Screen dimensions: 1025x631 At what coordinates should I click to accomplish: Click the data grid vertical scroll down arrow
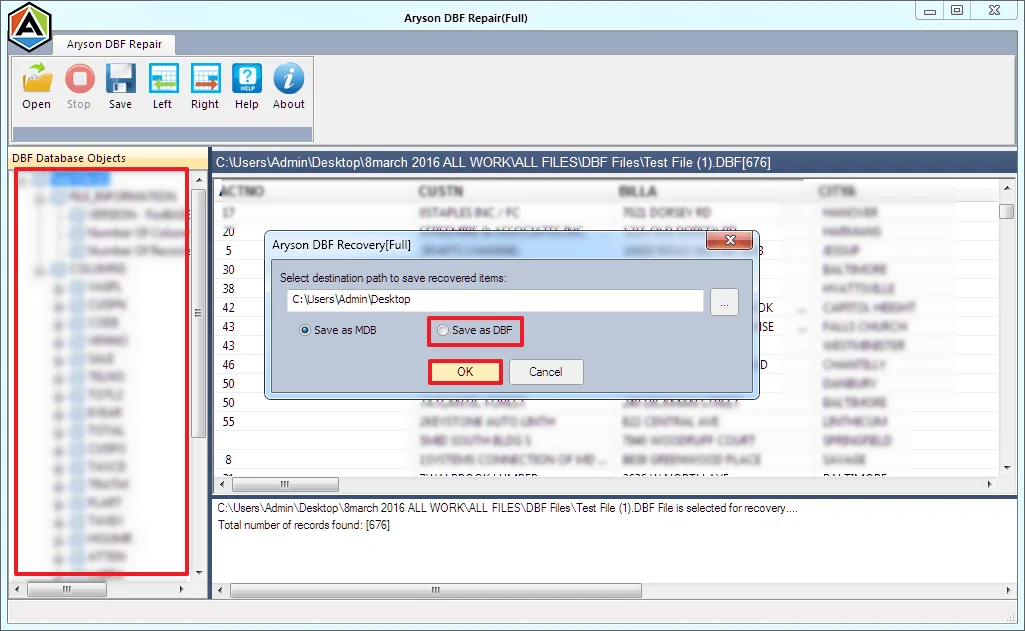click(1007, 468)
